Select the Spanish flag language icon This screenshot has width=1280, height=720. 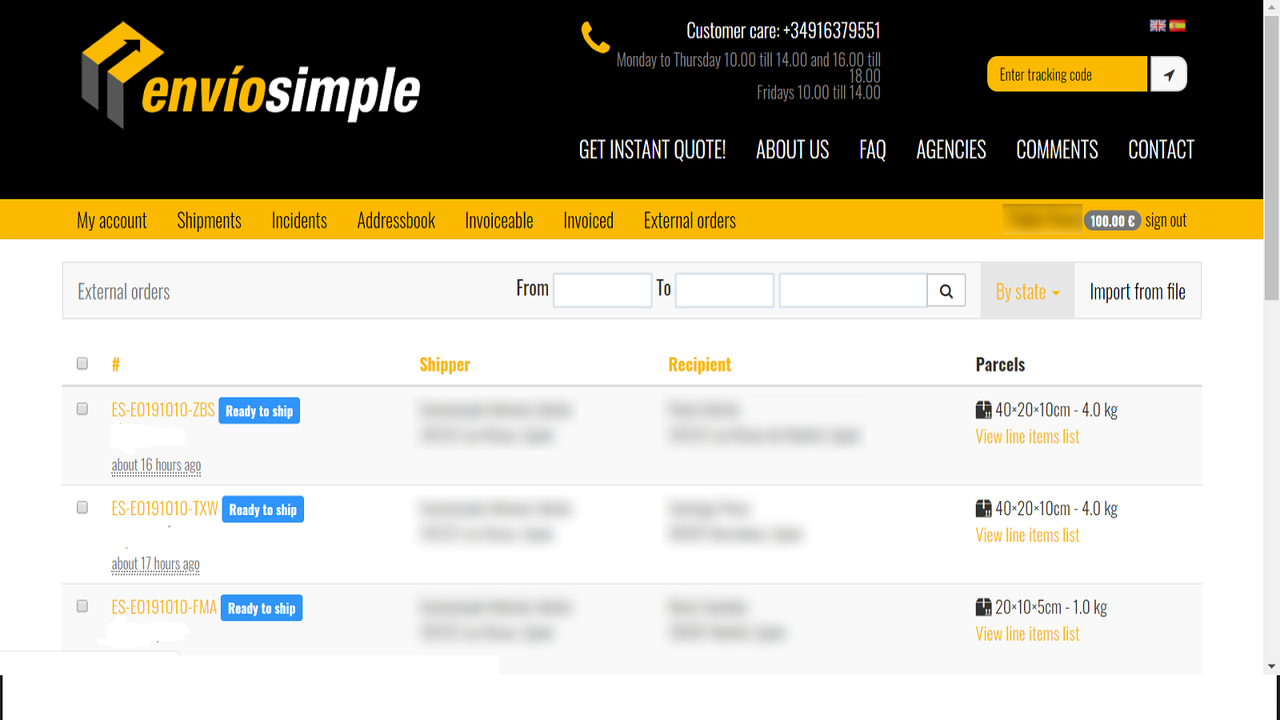click(x=1177, y=25)
